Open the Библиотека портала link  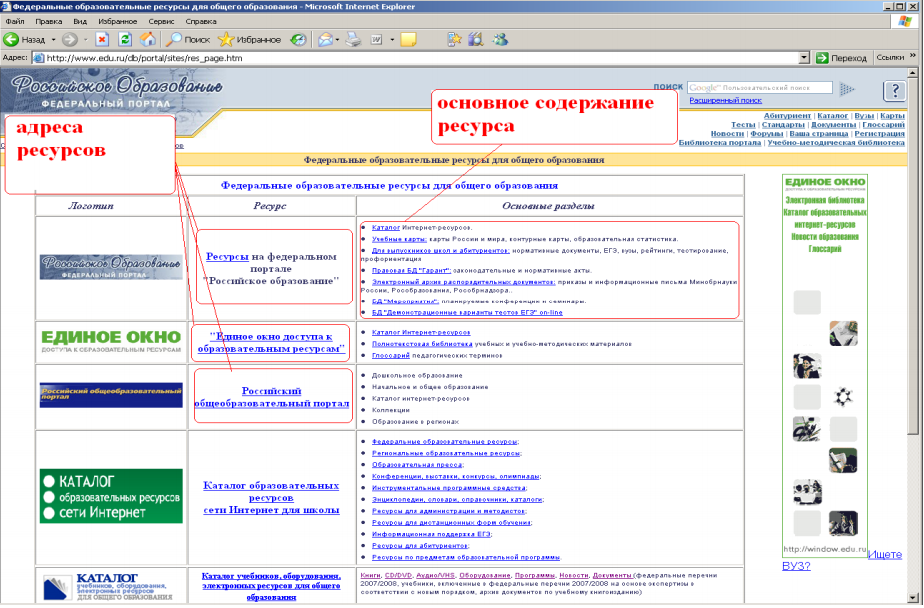pyautogui.click(x=720, y=142)
